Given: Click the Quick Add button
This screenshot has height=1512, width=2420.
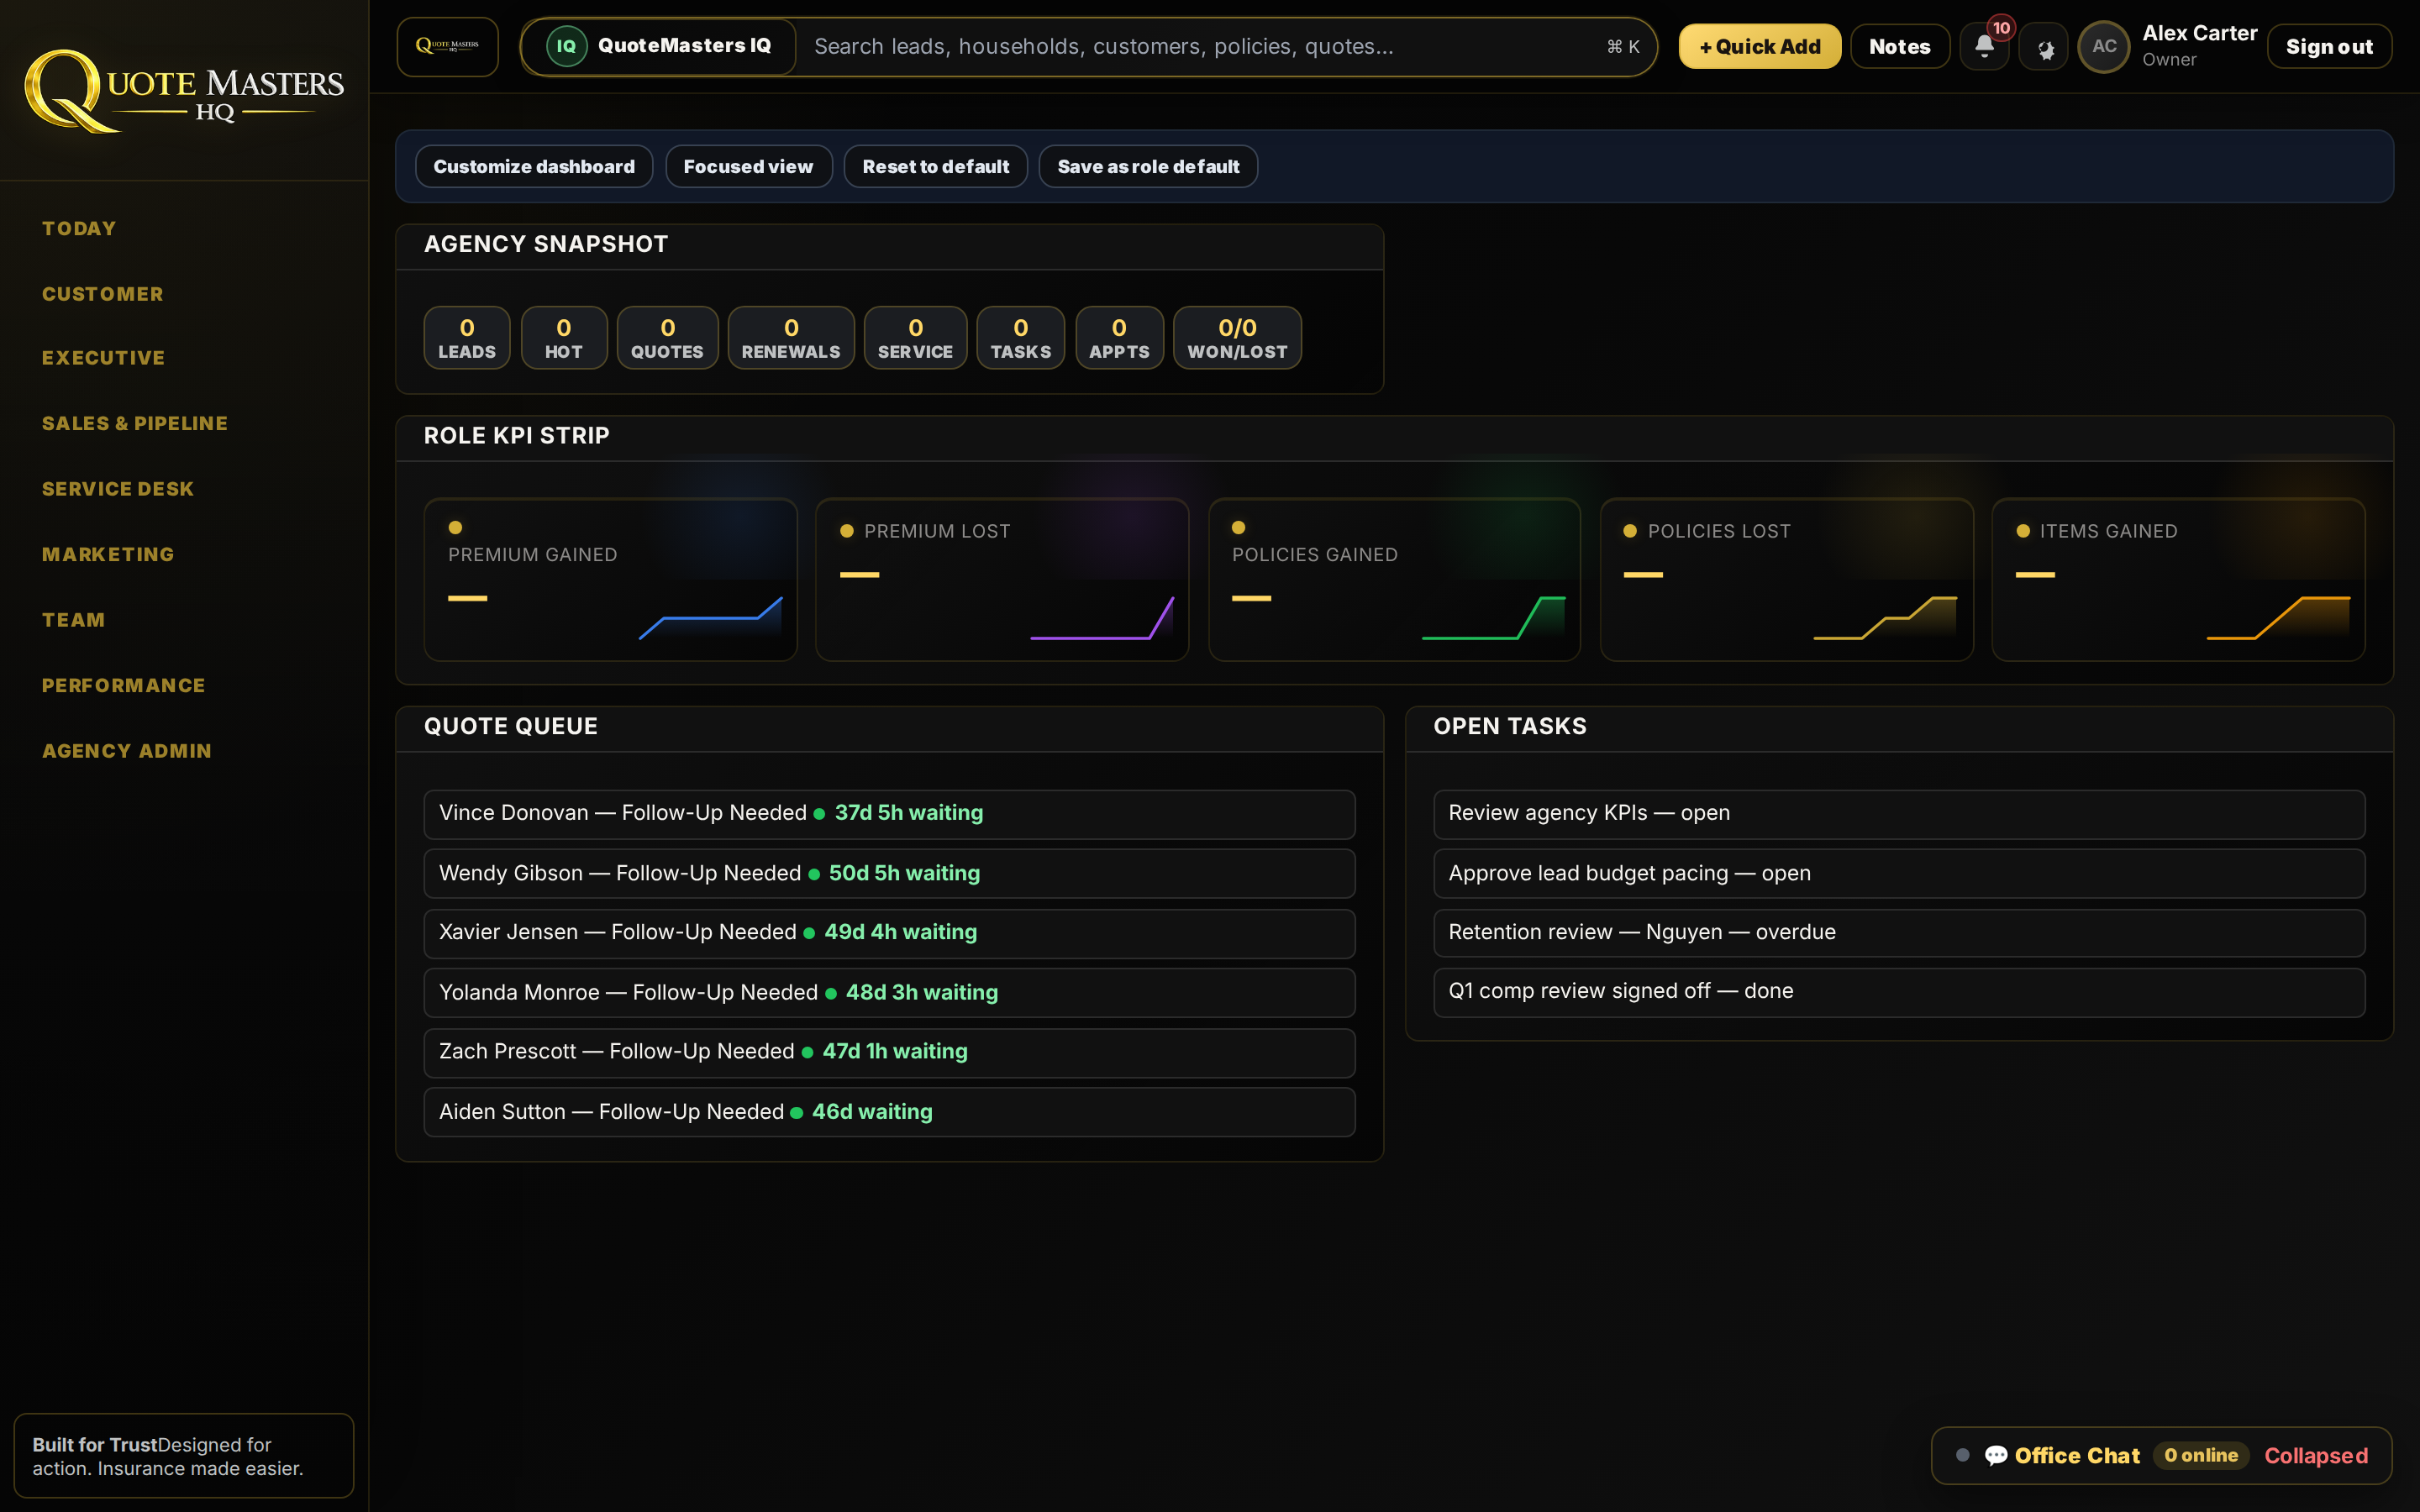Looking at the screenshot, I should (1759, 46).
